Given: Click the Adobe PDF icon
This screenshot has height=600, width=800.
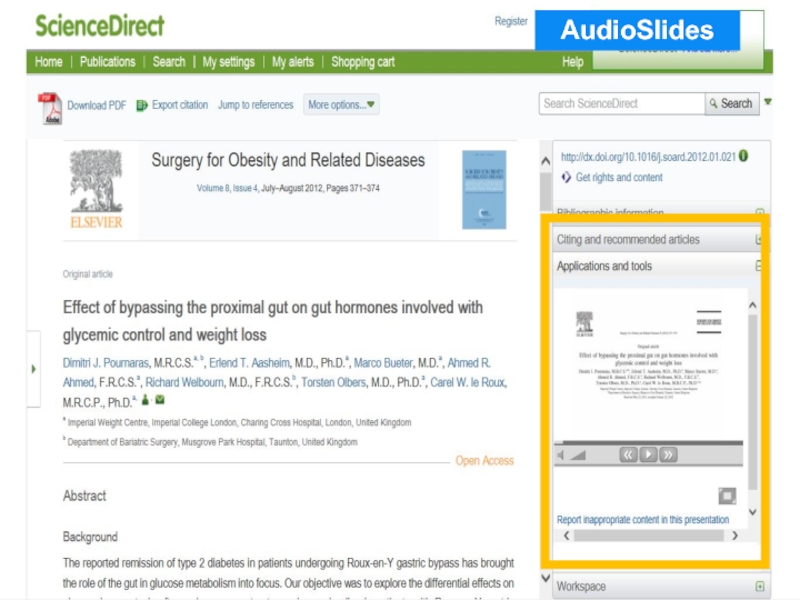Looking at the screenshot, I should coord(50,108).
